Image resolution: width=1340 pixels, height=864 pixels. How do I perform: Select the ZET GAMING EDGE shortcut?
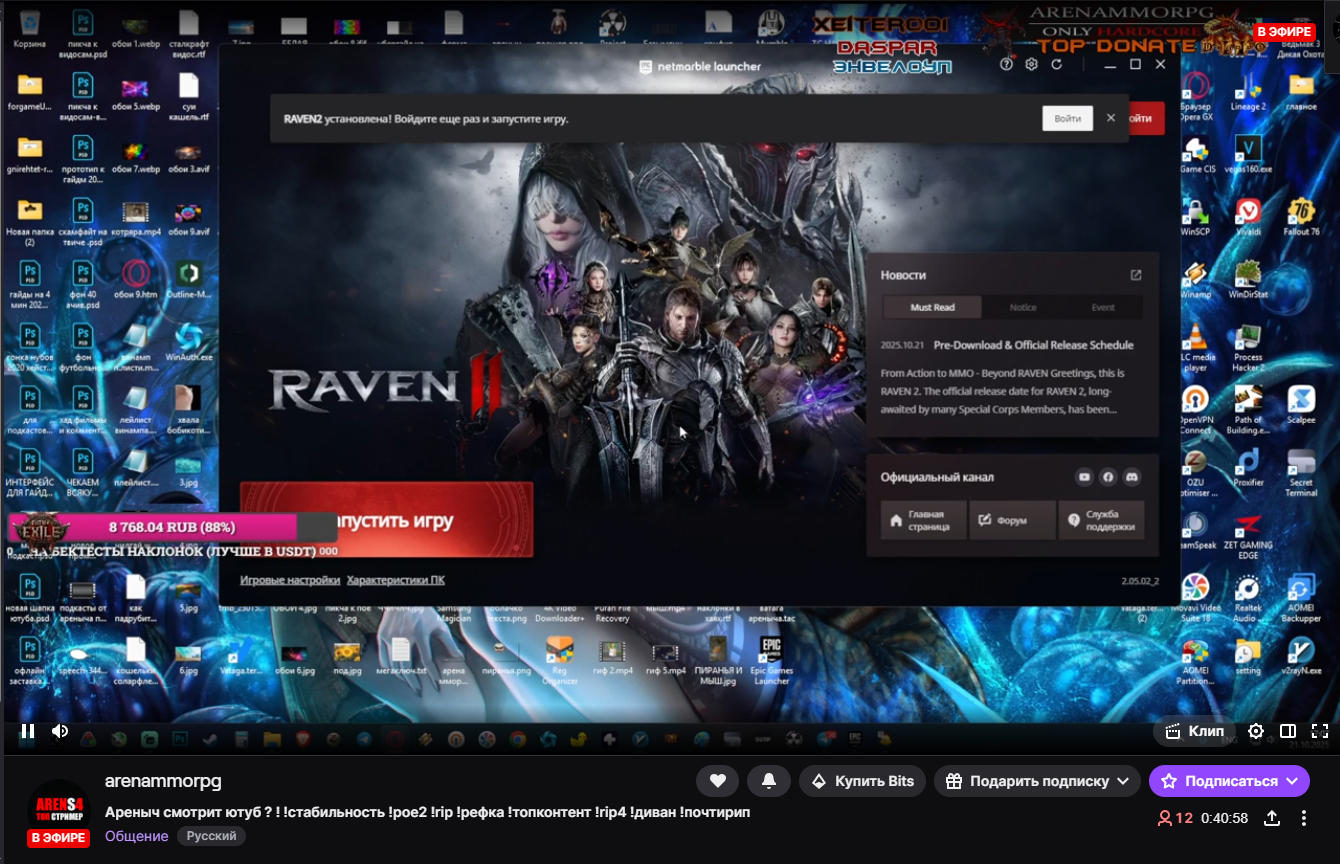(x=1247, y=536)
